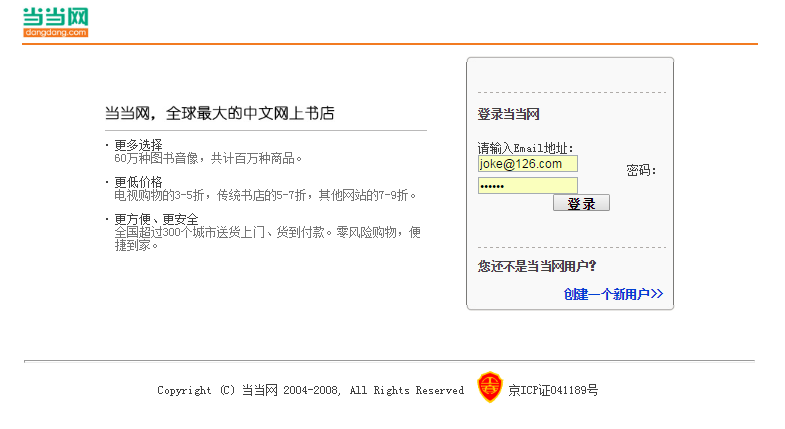Viewport: 785px width, 429px height.
Task: Click the 更低价格 bullet text
Action: coord(138,182)
